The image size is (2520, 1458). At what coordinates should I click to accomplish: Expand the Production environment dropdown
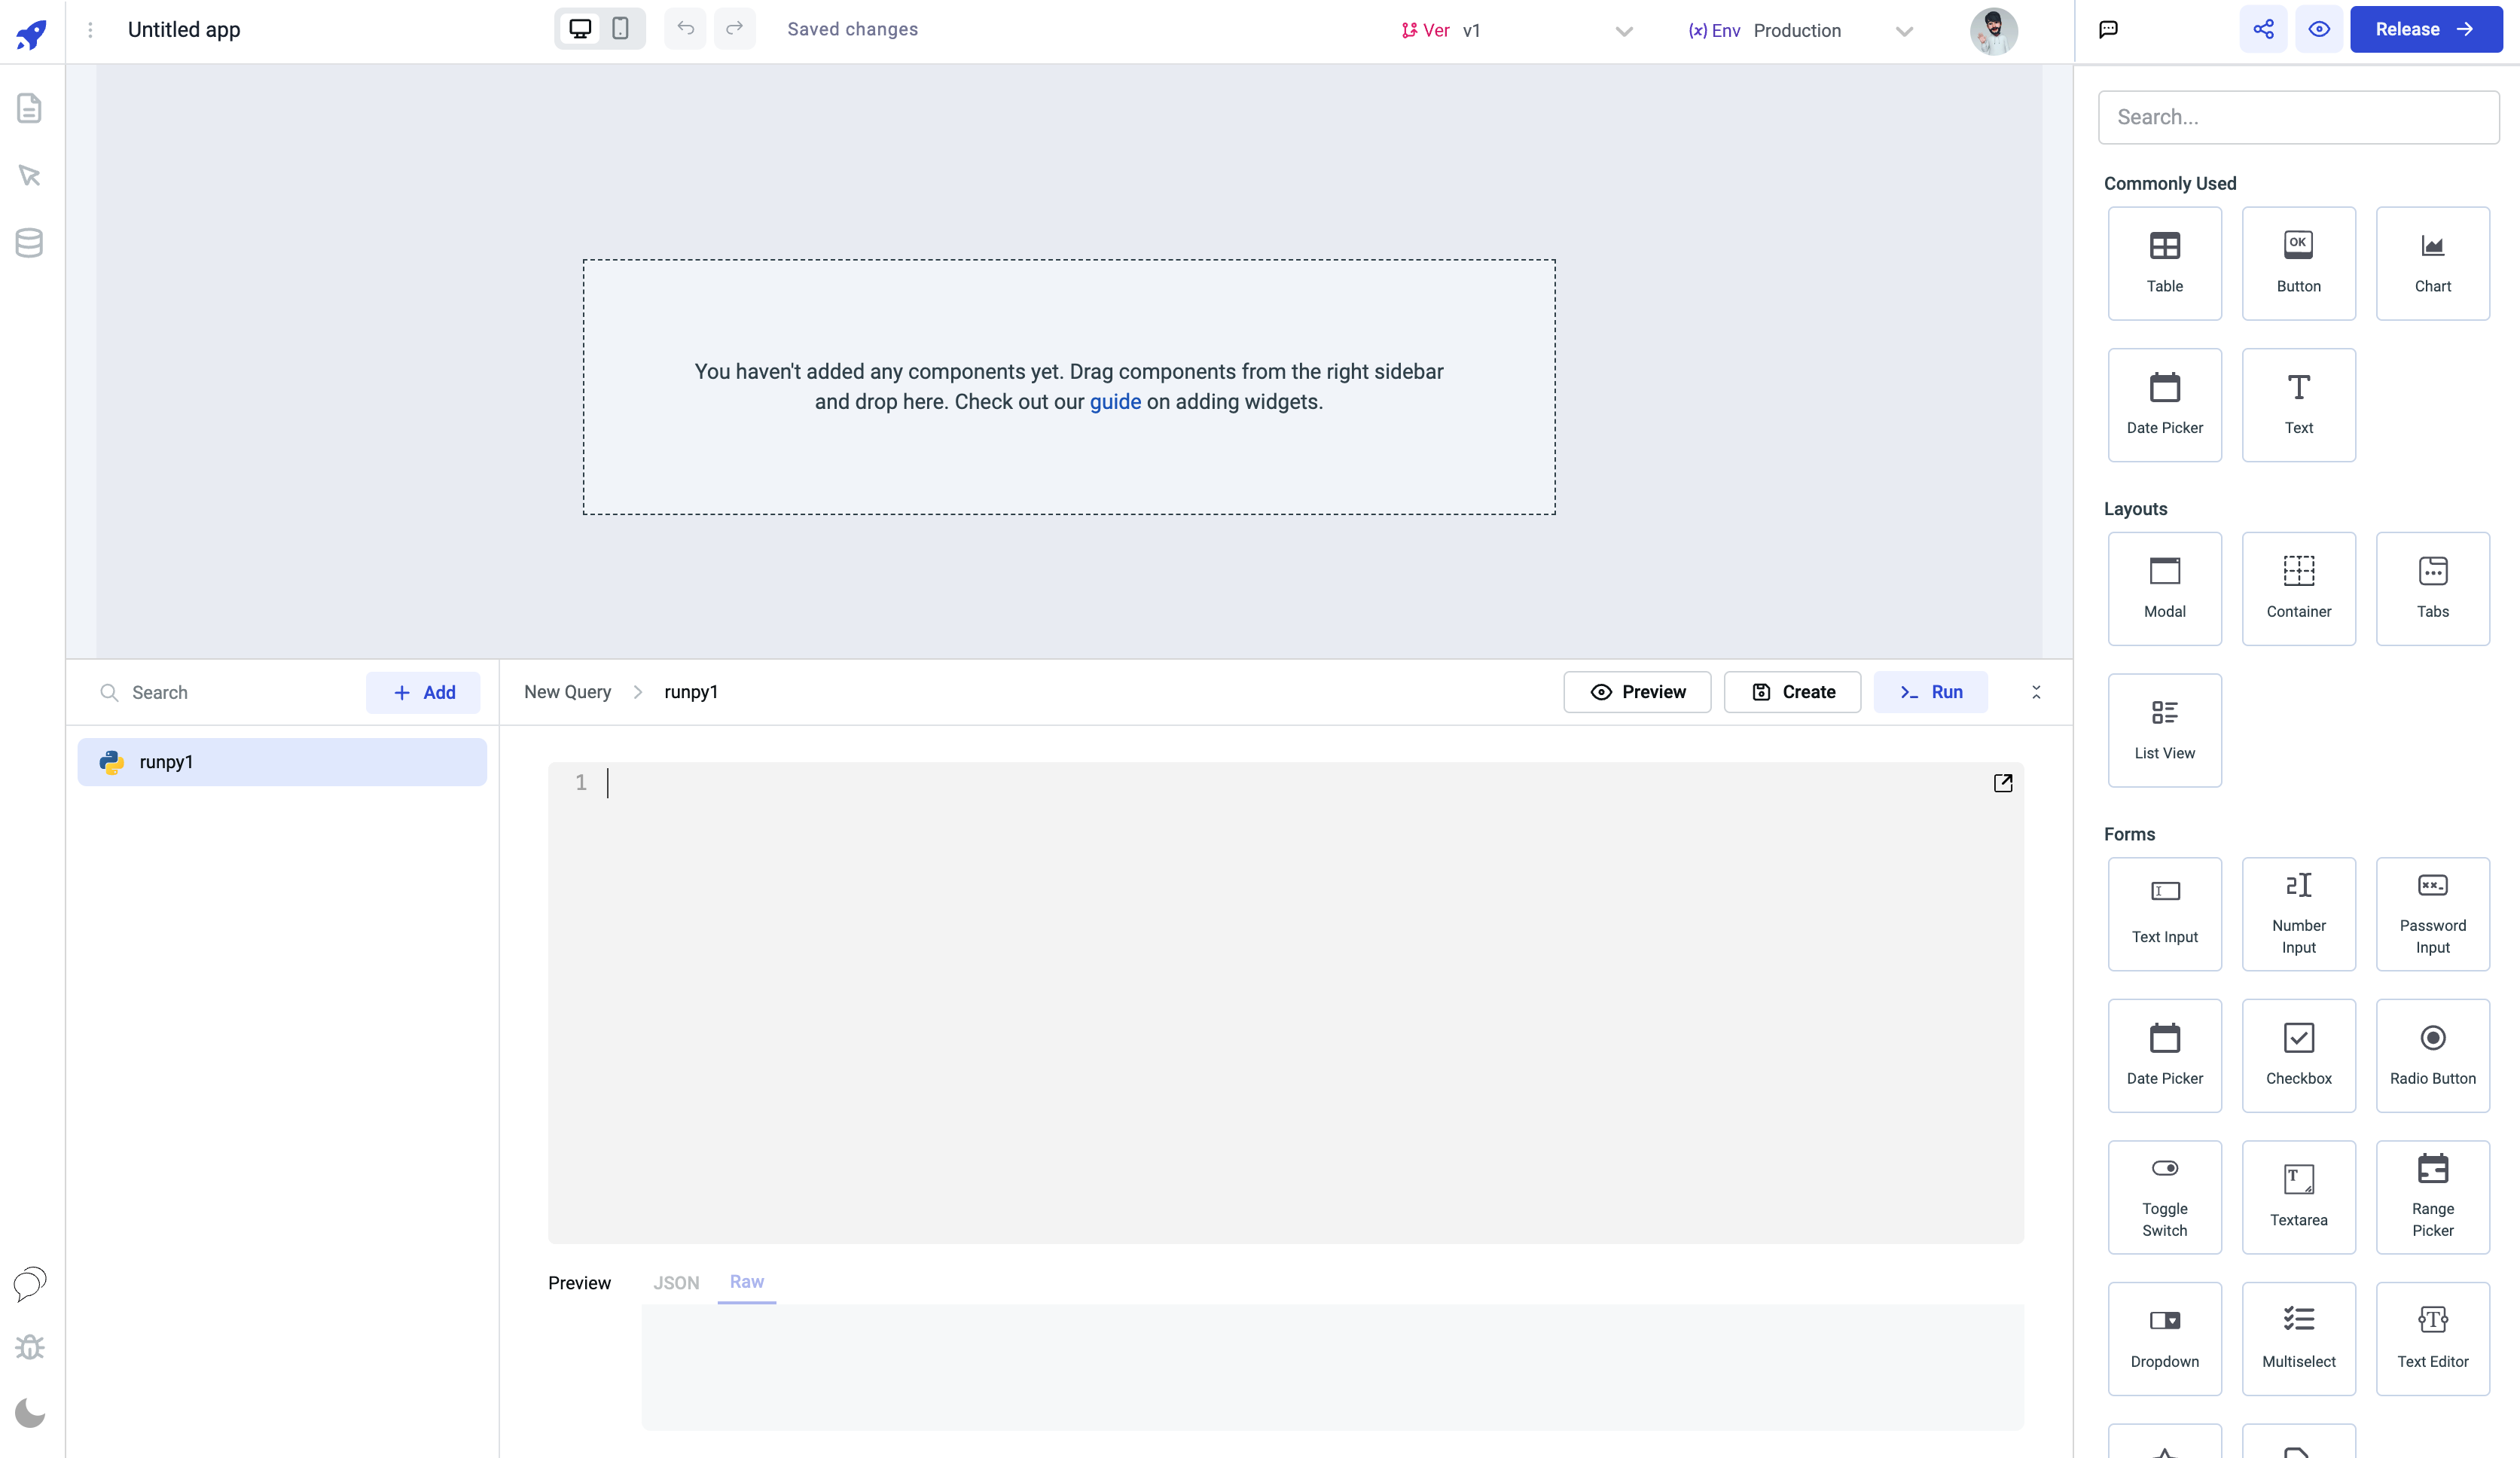tap(1903, 31)
